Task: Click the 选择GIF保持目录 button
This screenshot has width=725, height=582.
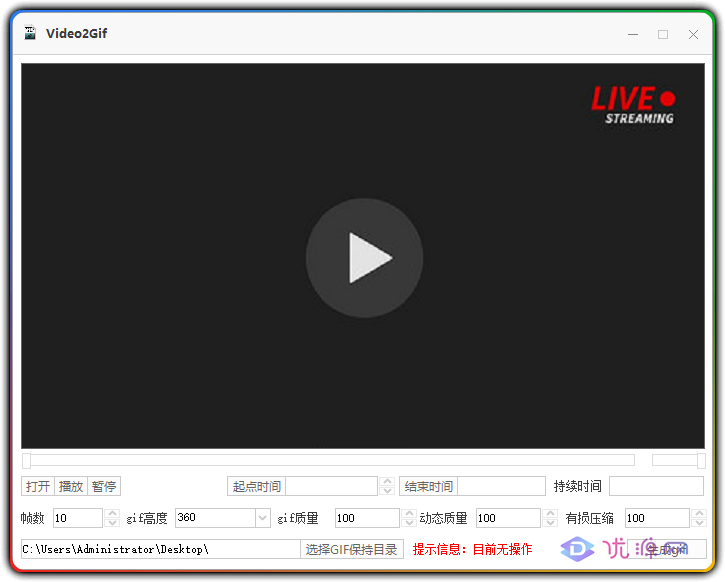Action: click(x=351, y=549)
